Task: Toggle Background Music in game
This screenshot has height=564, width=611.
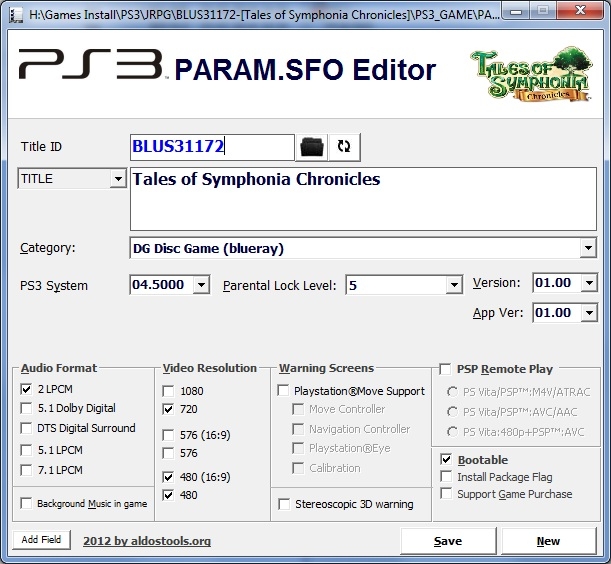Action: pyautogui.click(x=26, y=503)
